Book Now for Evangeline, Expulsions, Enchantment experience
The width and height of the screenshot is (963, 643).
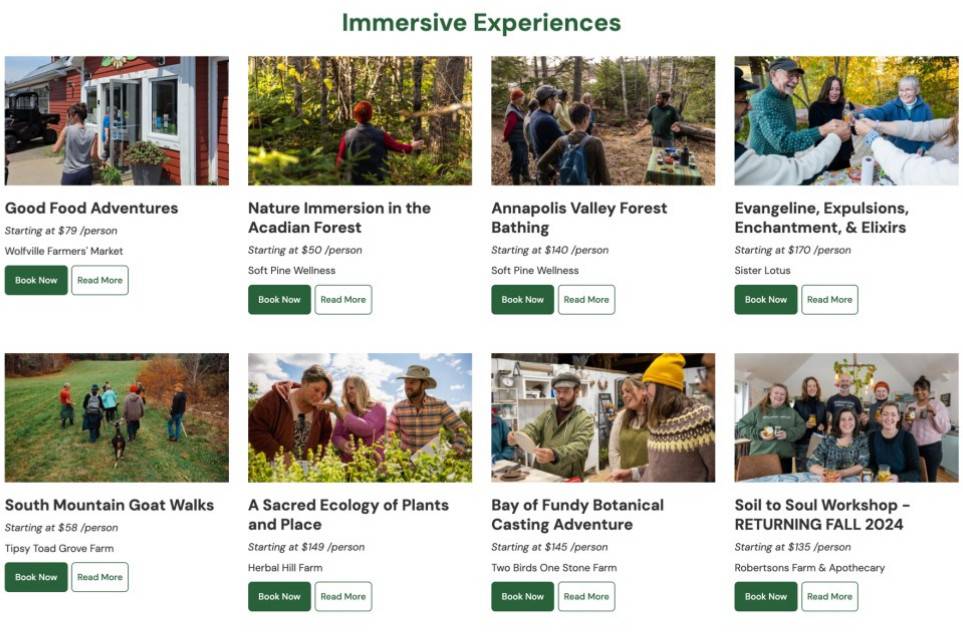766,299
